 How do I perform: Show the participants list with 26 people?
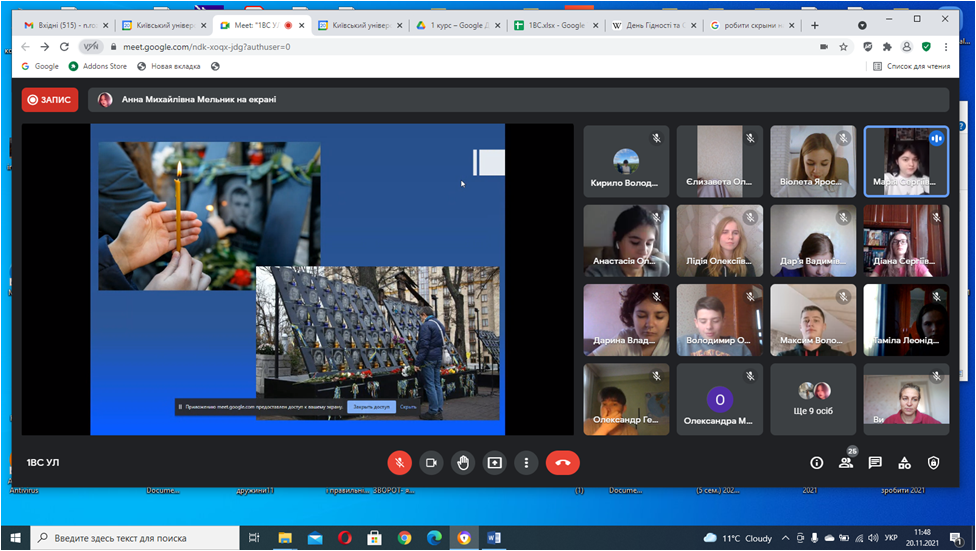846,463
